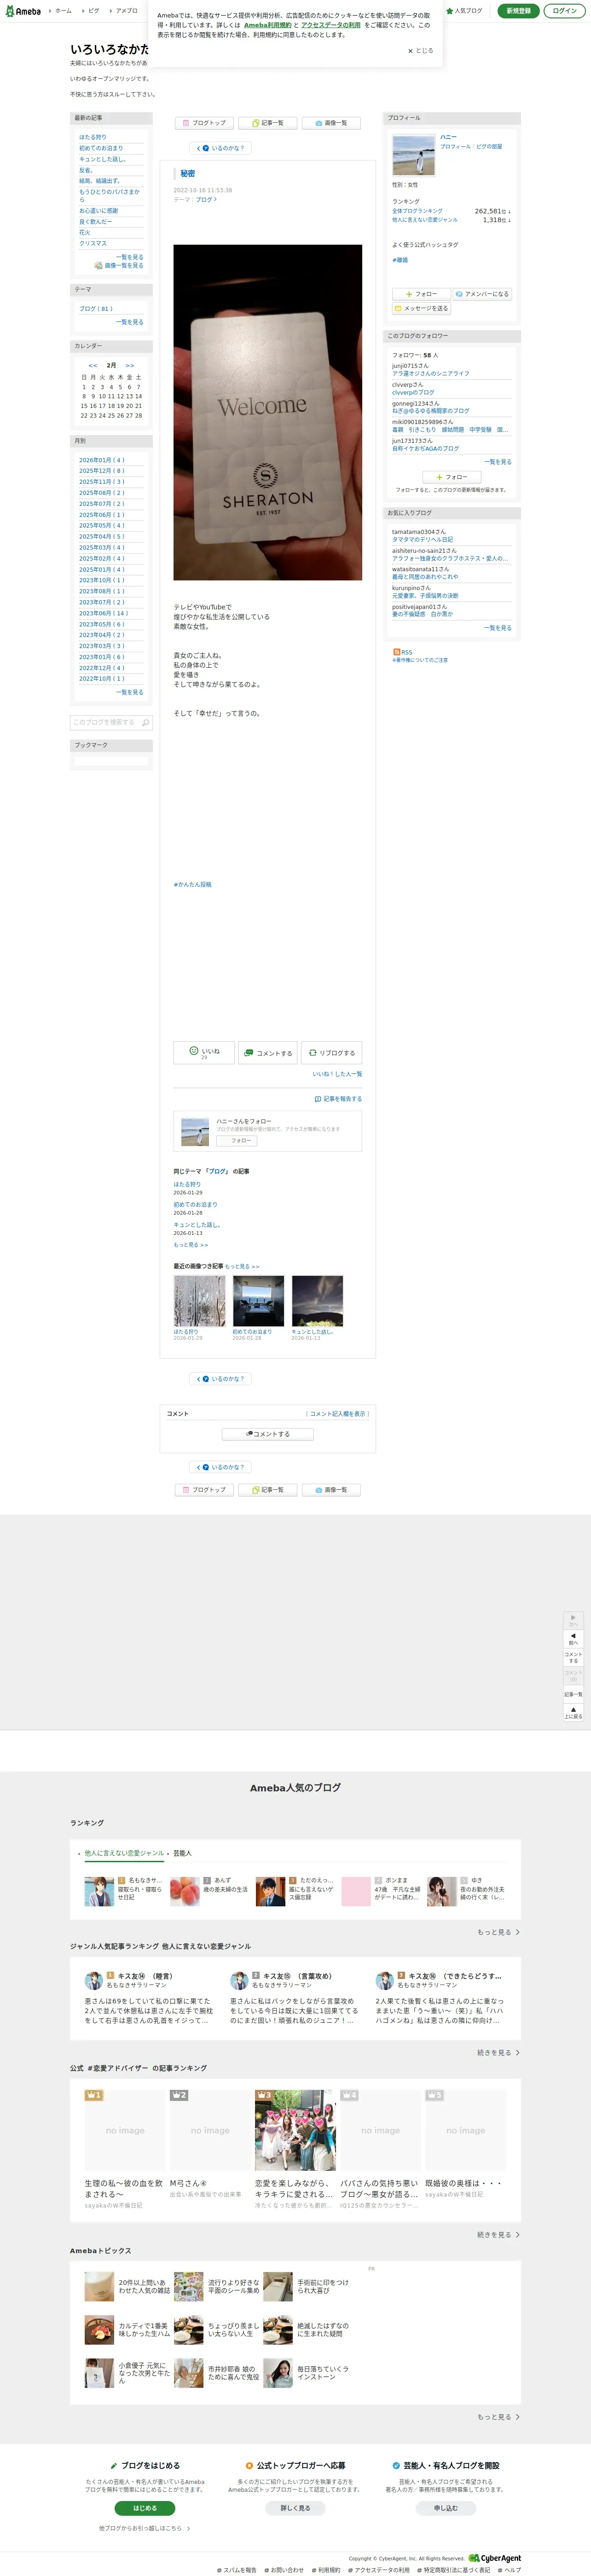Click the green はじめる button
Screen dimensions: 591x2576
(x=145, y=2508)
